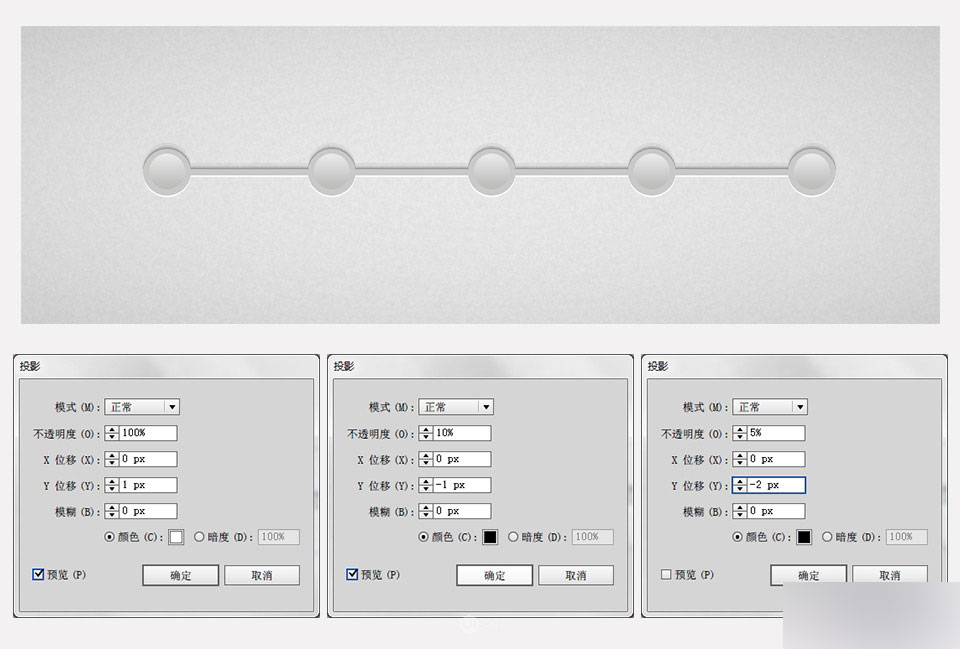Click the 不透明度 field showing 10%
Viewport: 960px width, 649px height.
462,433
